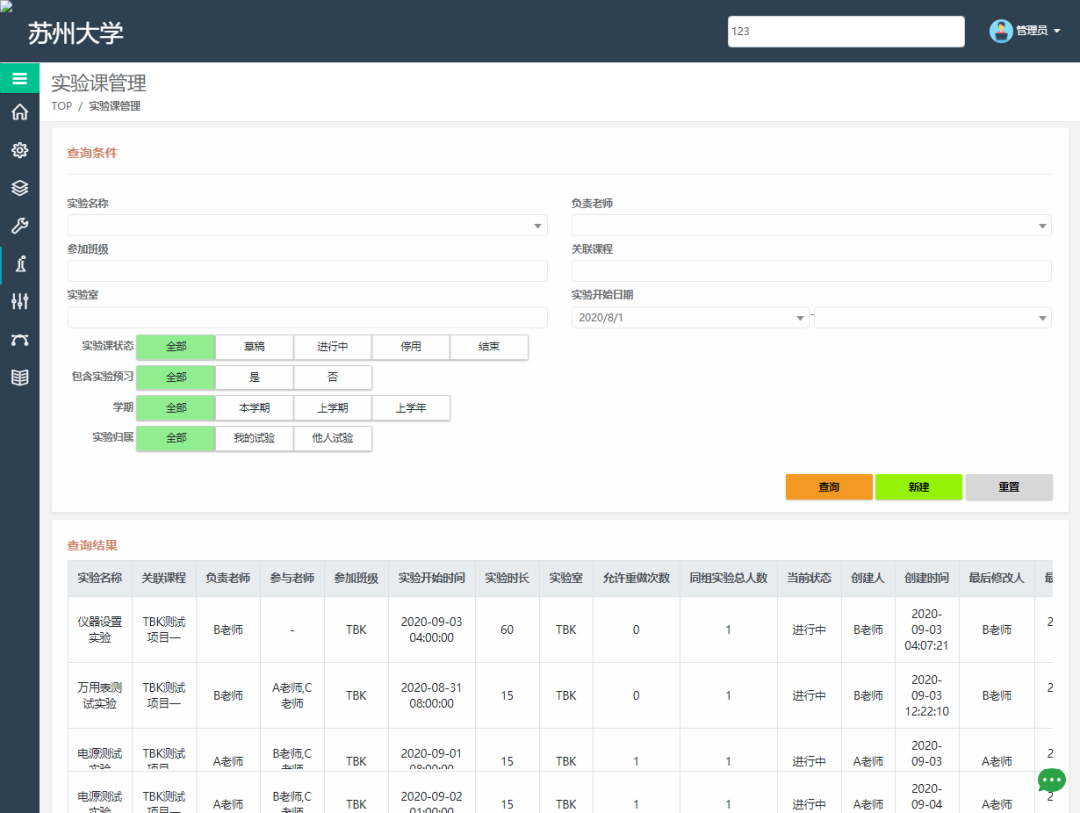Select 是 for 包含实验预习
The image size is (1080, 813).
pyautogui.click(x=254, y=377)
